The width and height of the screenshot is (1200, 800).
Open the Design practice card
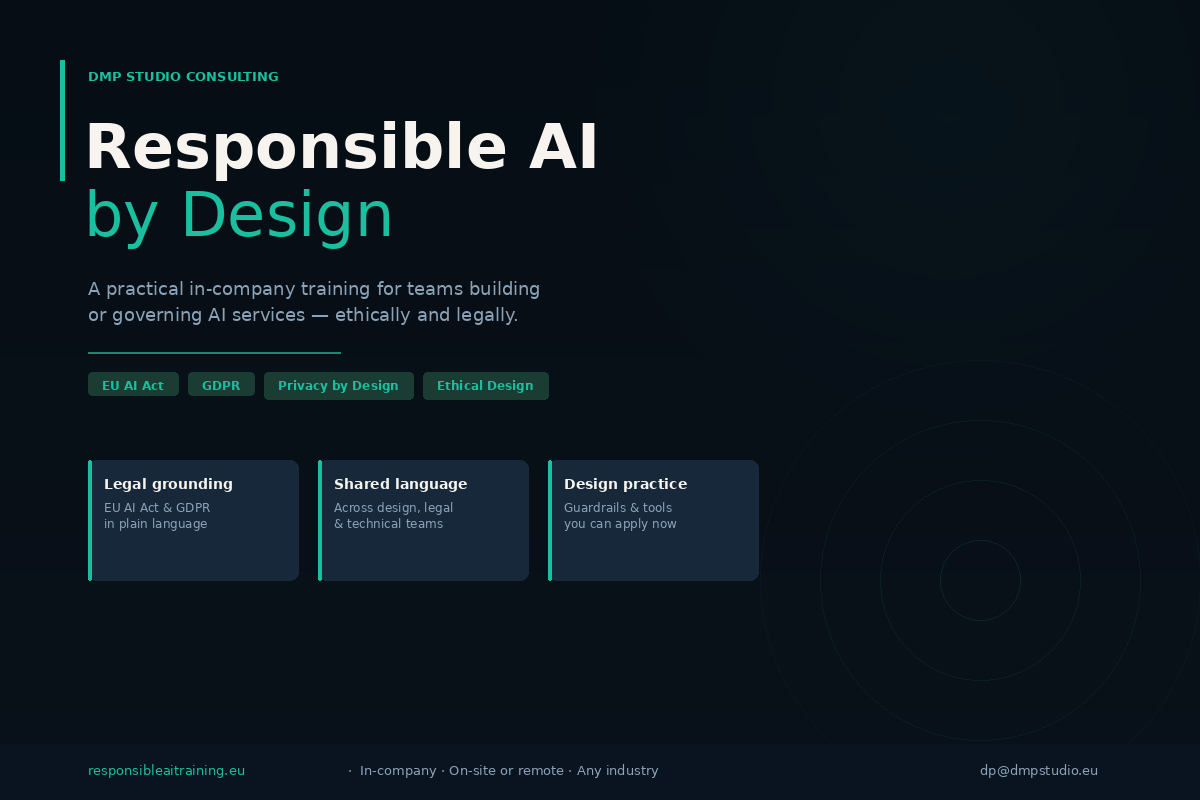[x=653, y=520]
